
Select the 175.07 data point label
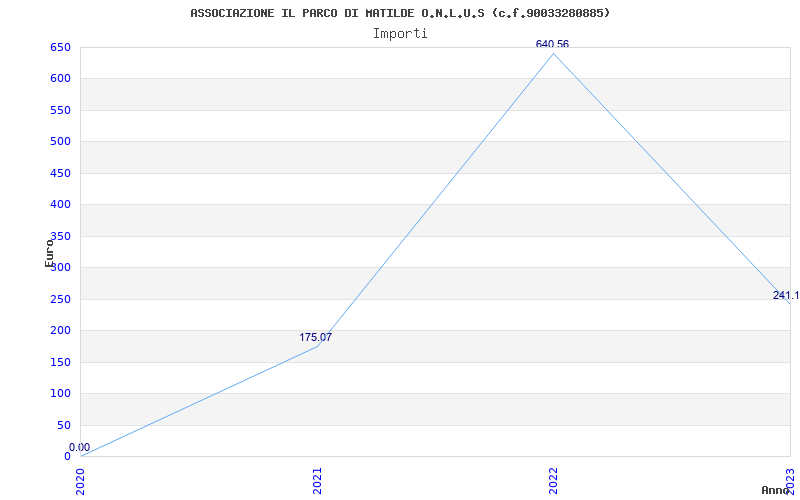pyautogui.click(x=315, y=337)
